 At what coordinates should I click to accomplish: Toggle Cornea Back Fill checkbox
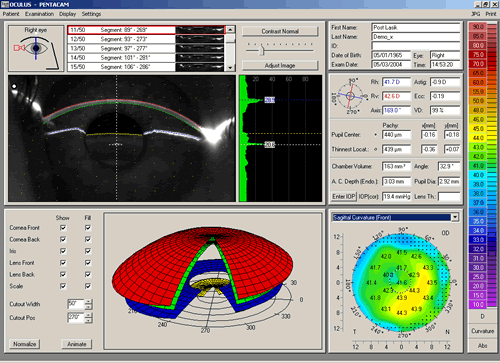88,239
